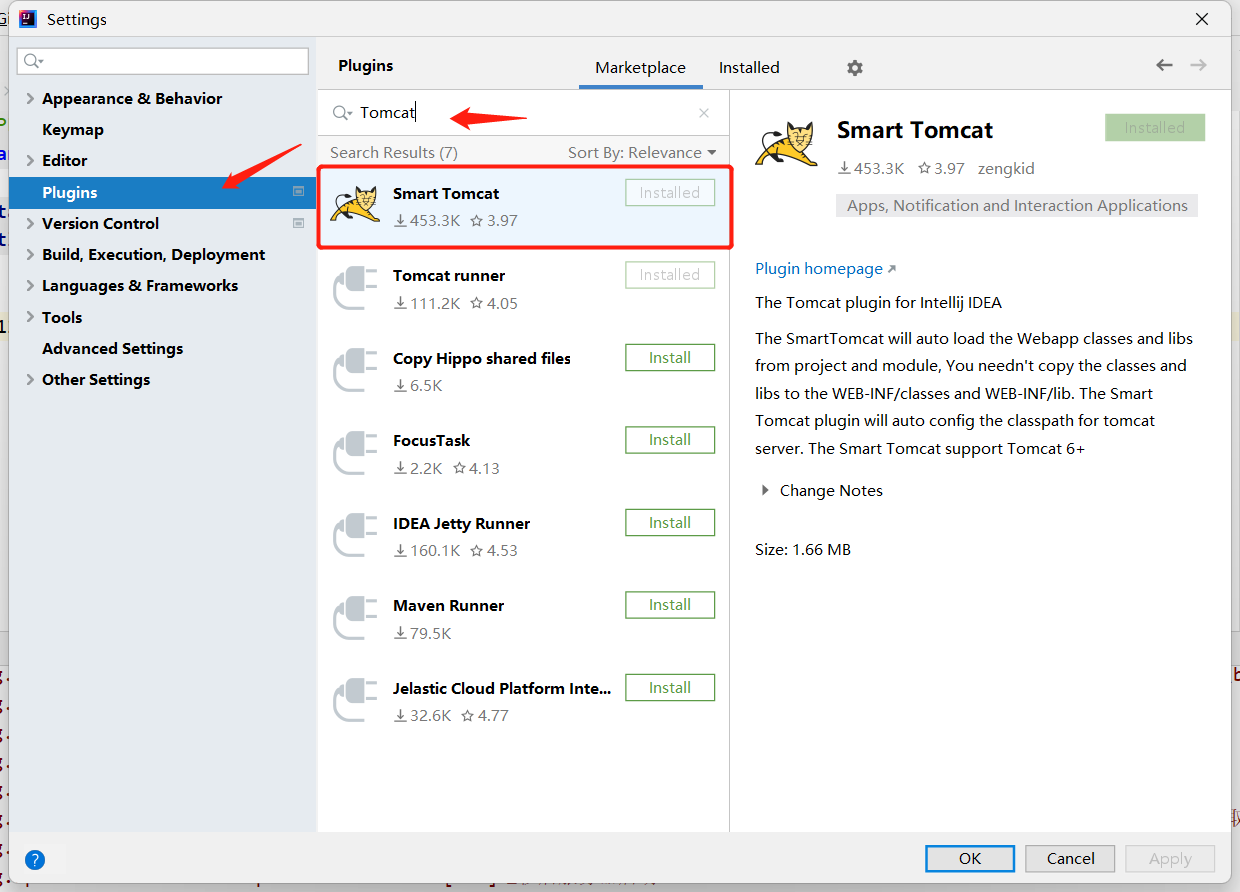Open the plugins manage gear icon
Image resolution: width=1240 pixels, height=892 pixels.
(x=854, y=67)
